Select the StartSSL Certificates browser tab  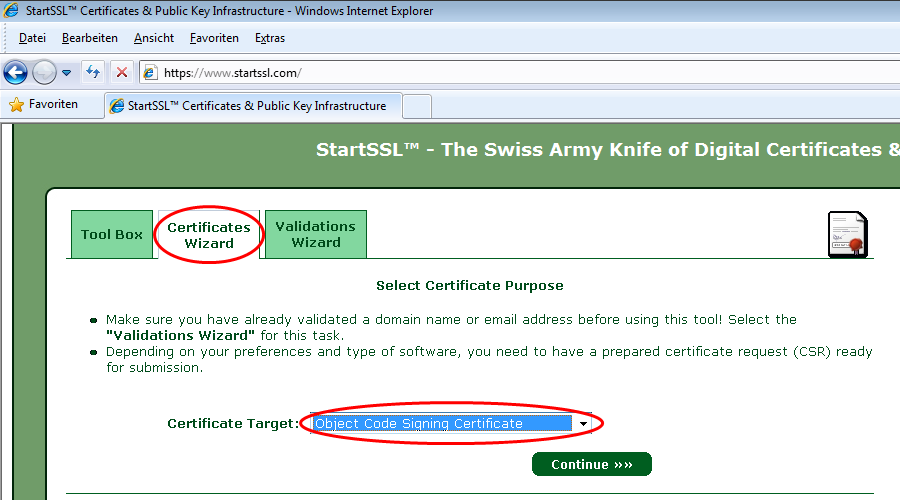coord(253,106)
